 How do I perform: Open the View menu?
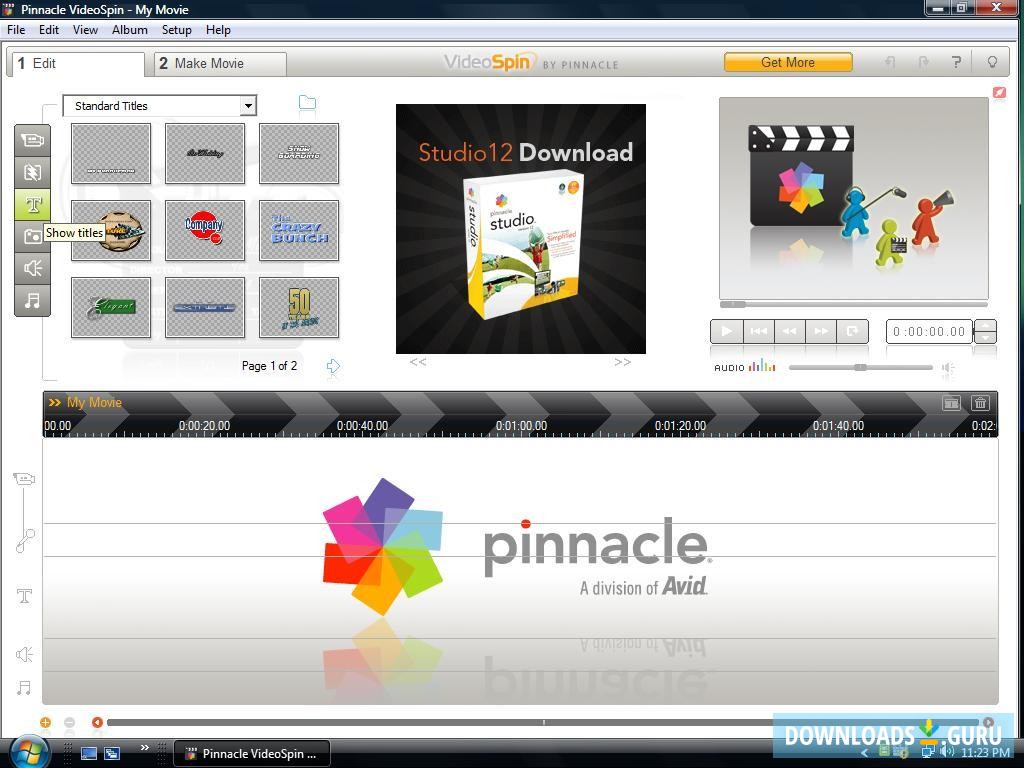[86, 30]
